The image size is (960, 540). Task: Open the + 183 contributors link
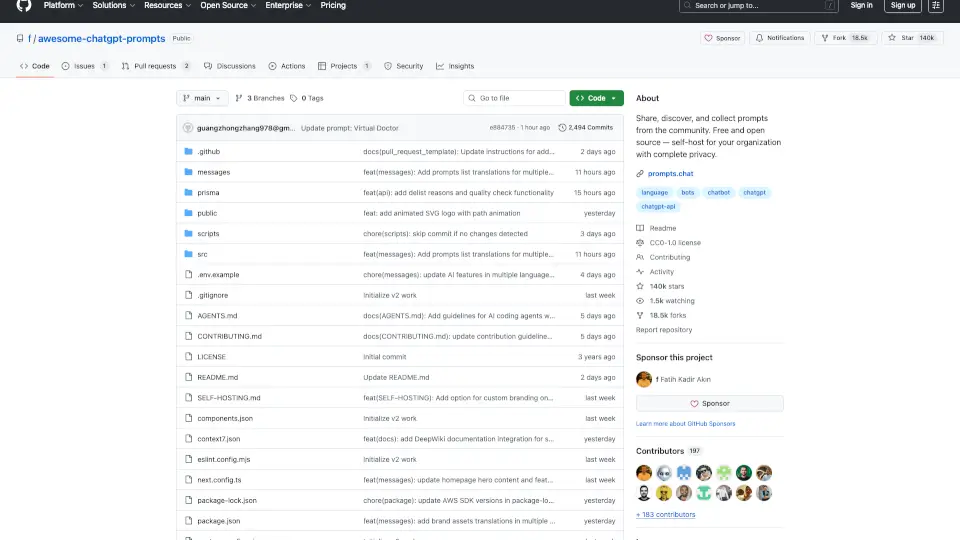click(665, 514)
